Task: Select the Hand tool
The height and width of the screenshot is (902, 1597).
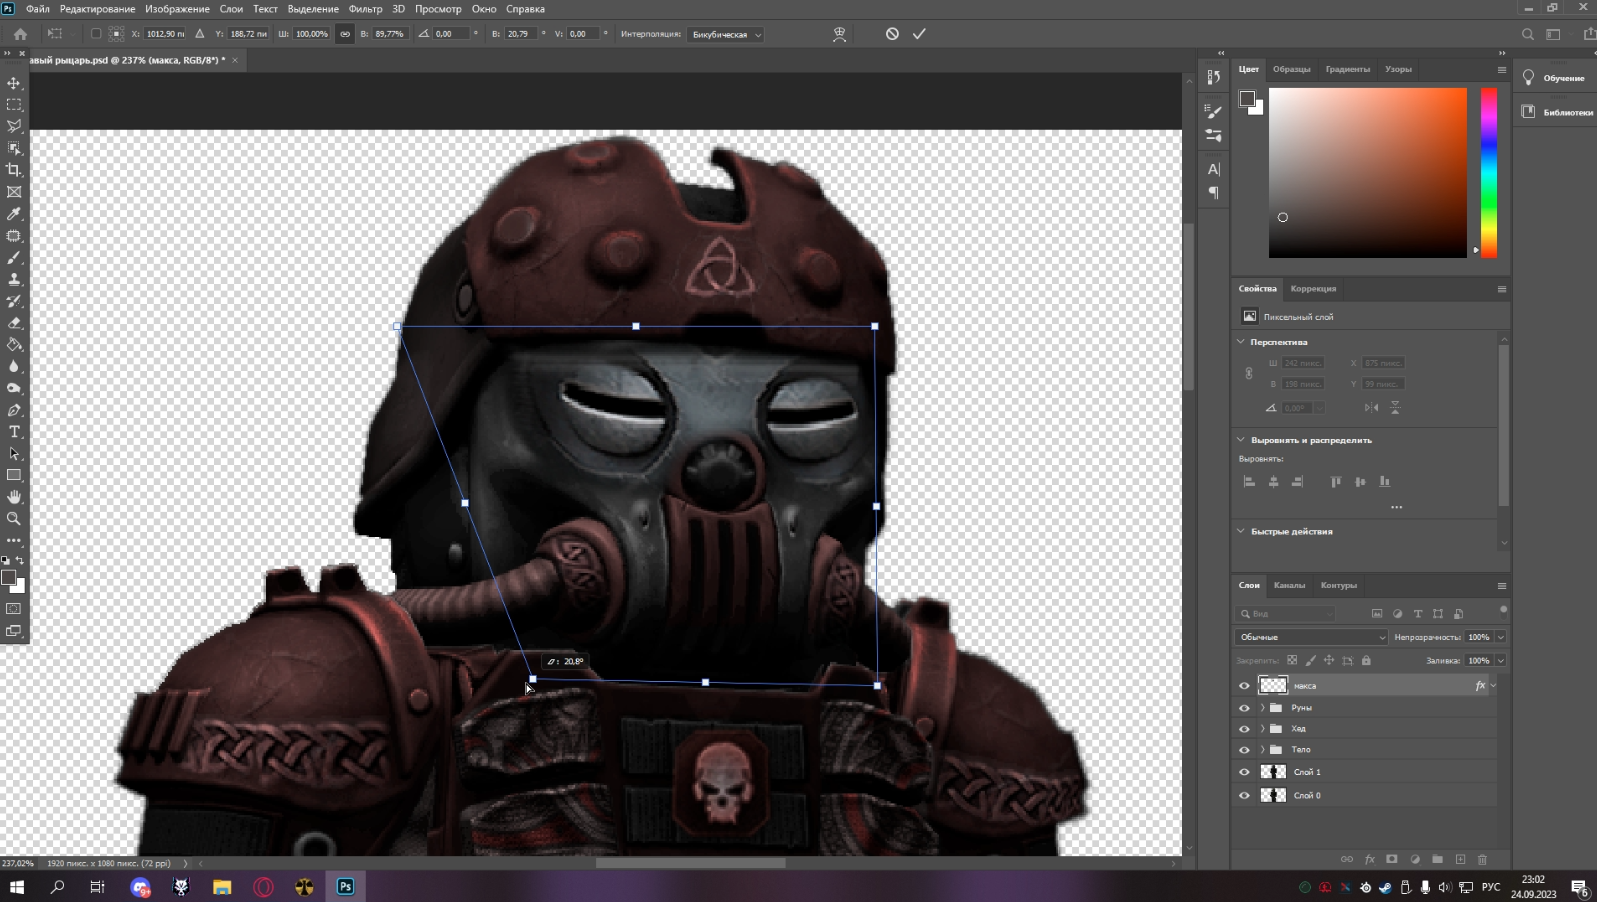Action: (14, 497)
